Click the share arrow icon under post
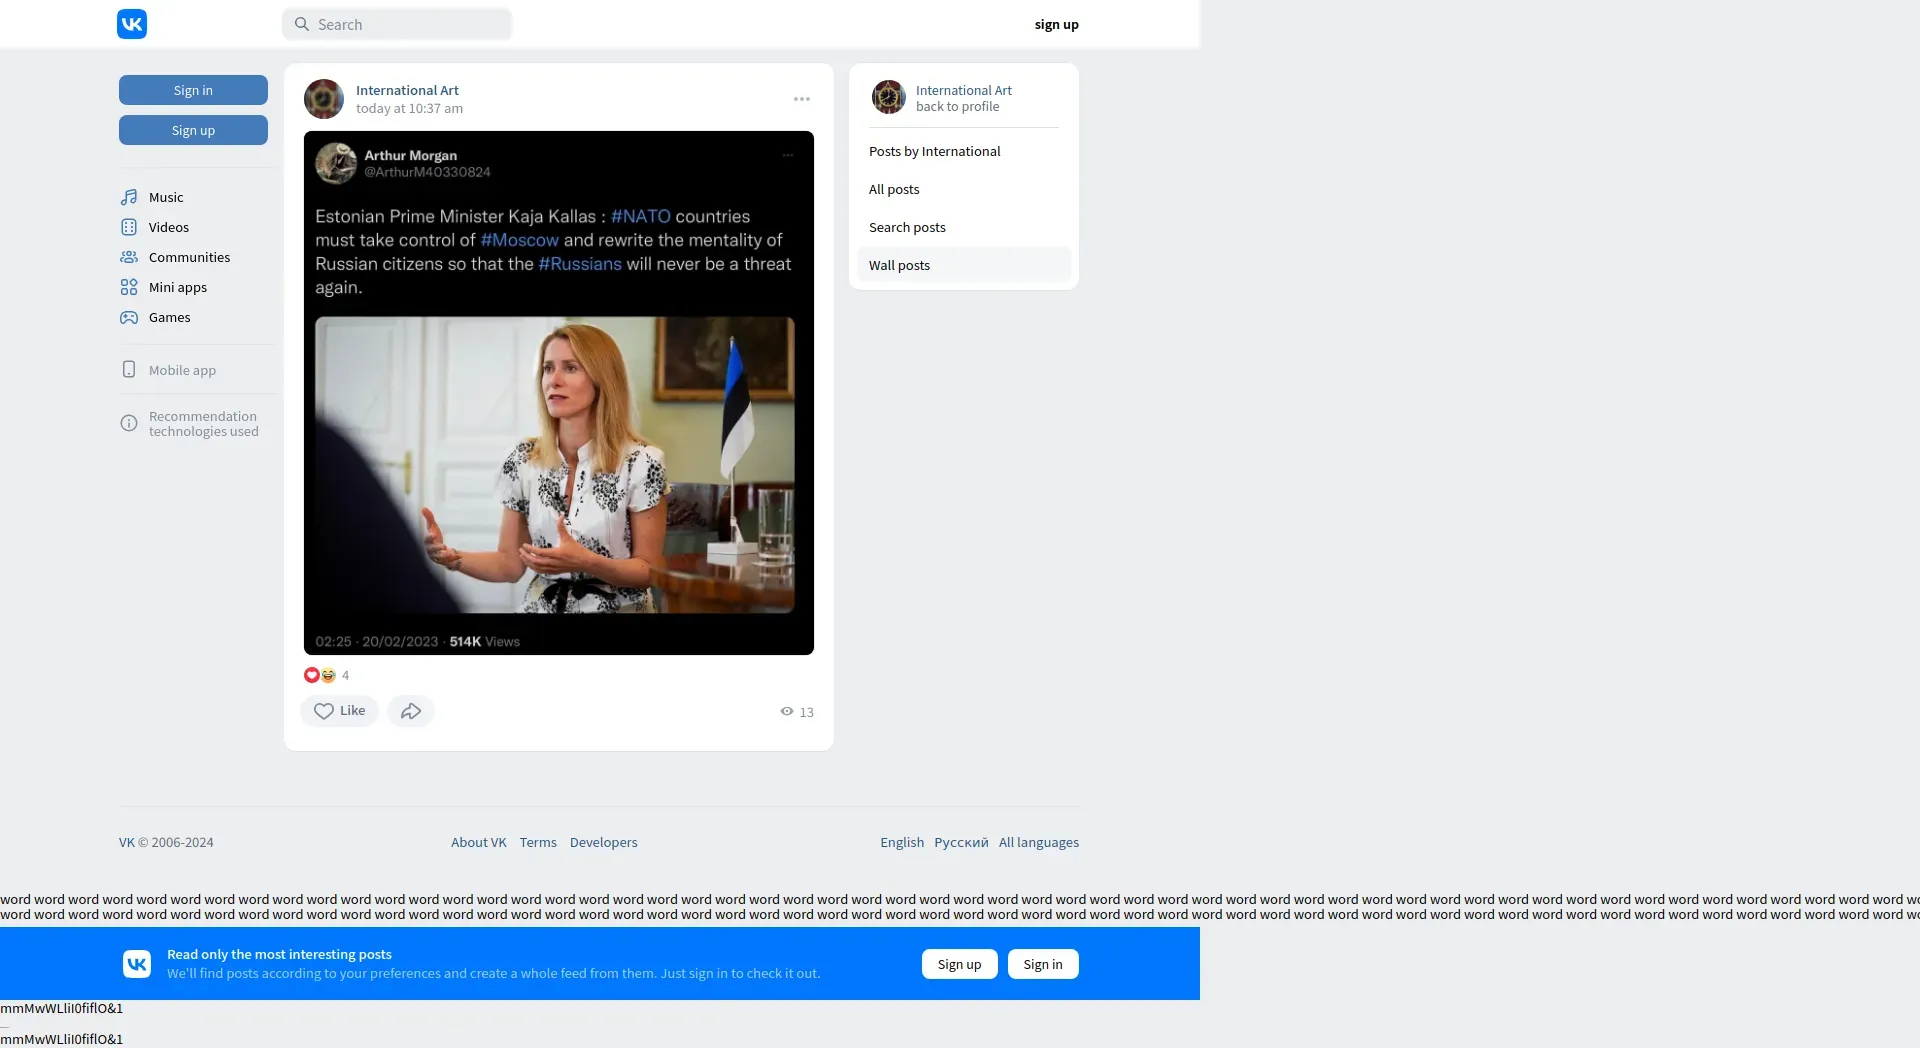This screenshot has width=1920, height=1048. [x=411, y=711]
